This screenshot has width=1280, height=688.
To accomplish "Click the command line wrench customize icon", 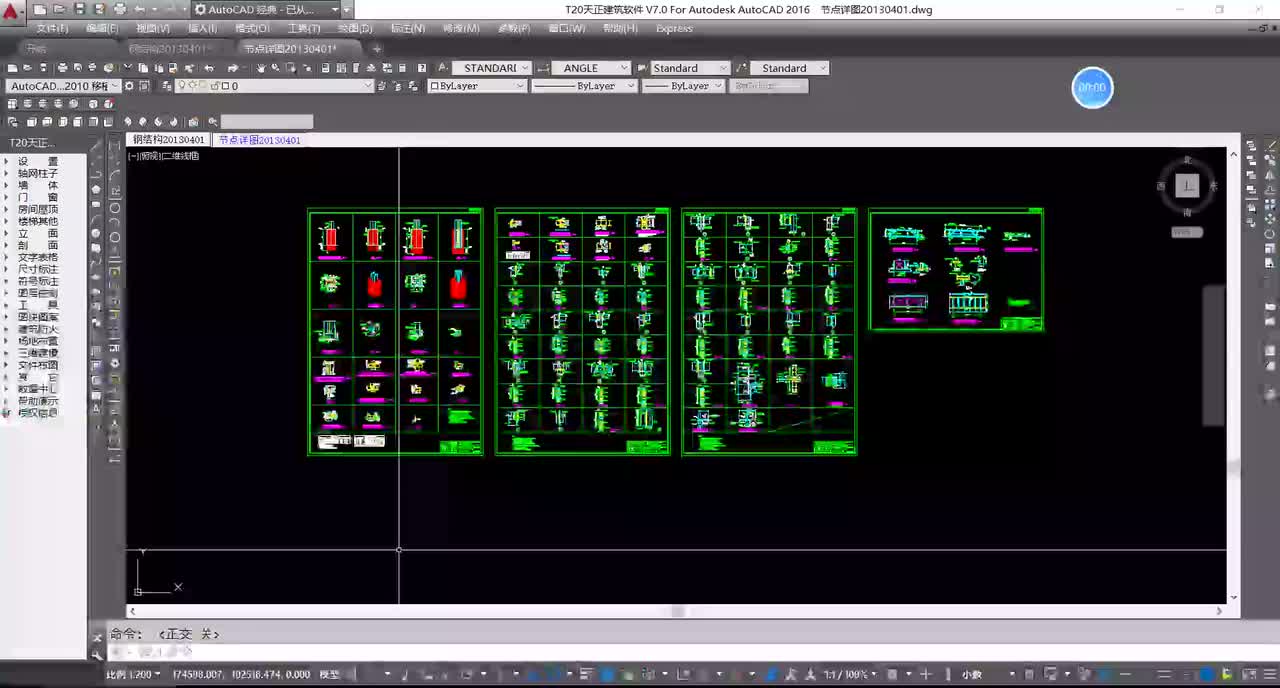I will point(97,655).
